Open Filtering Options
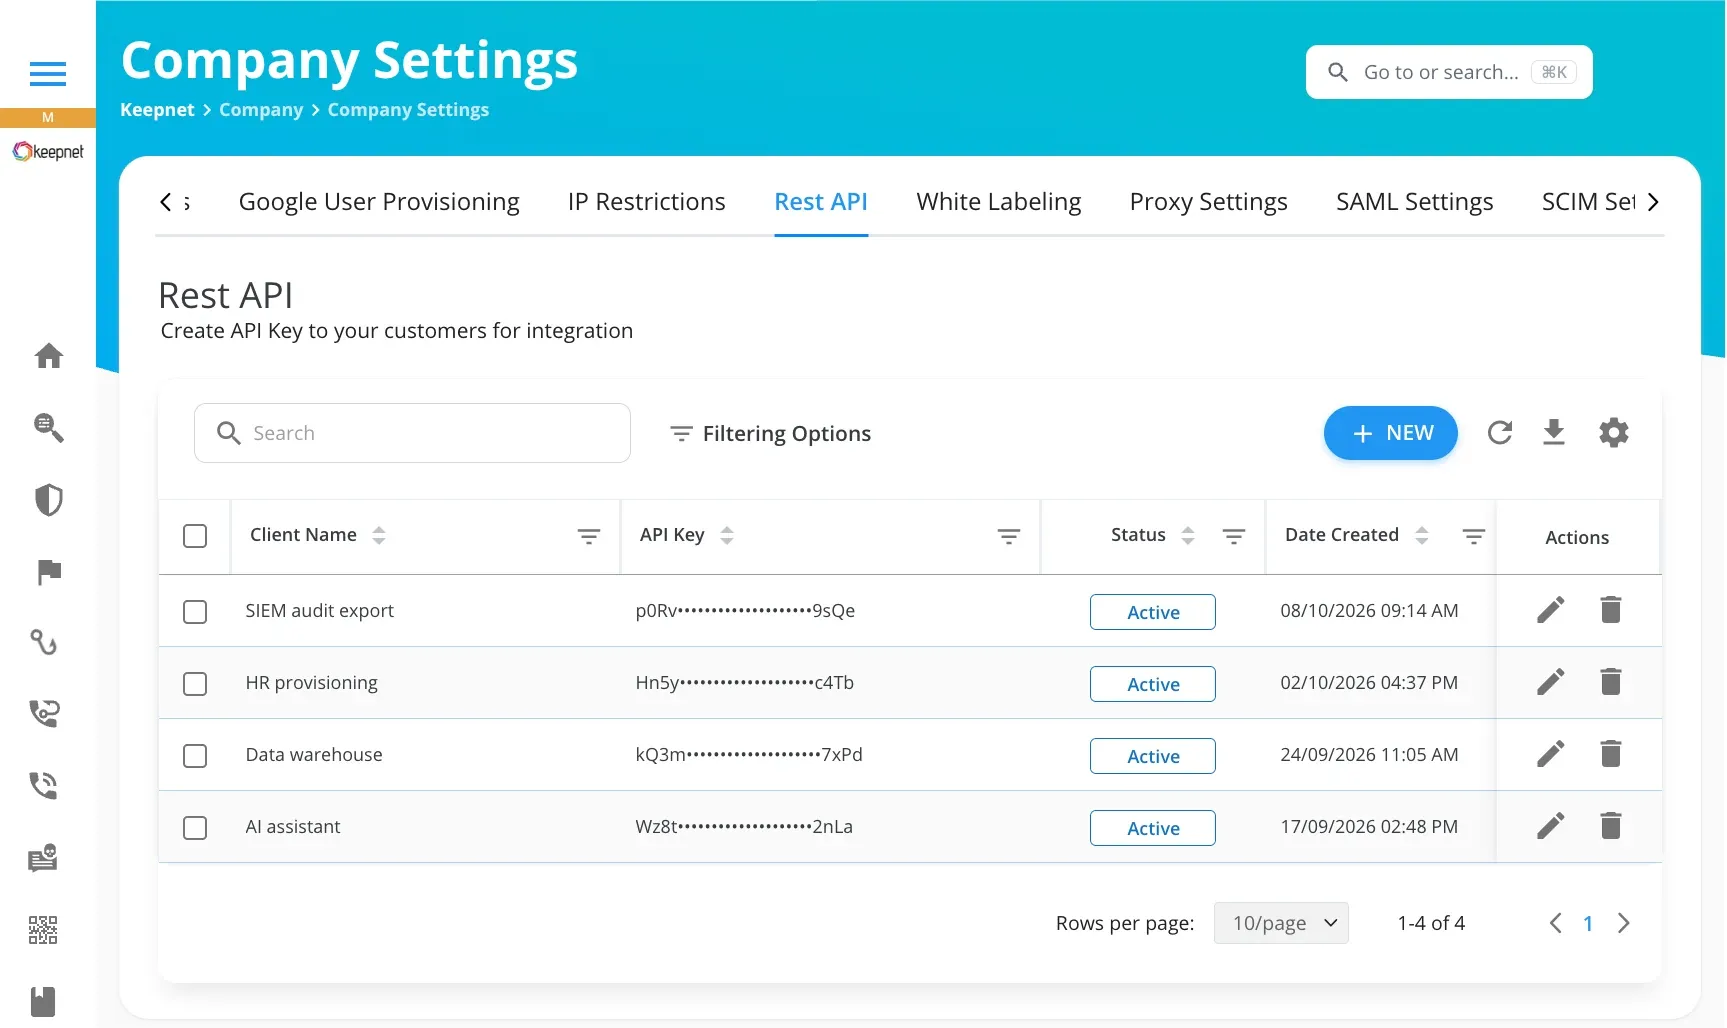 click(770, 434)
